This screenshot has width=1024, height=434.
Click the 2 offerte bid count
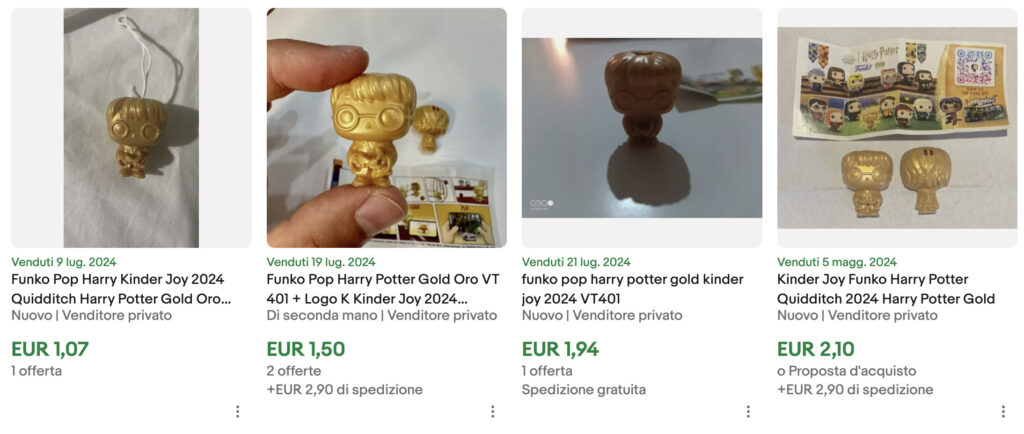point(294,371)
